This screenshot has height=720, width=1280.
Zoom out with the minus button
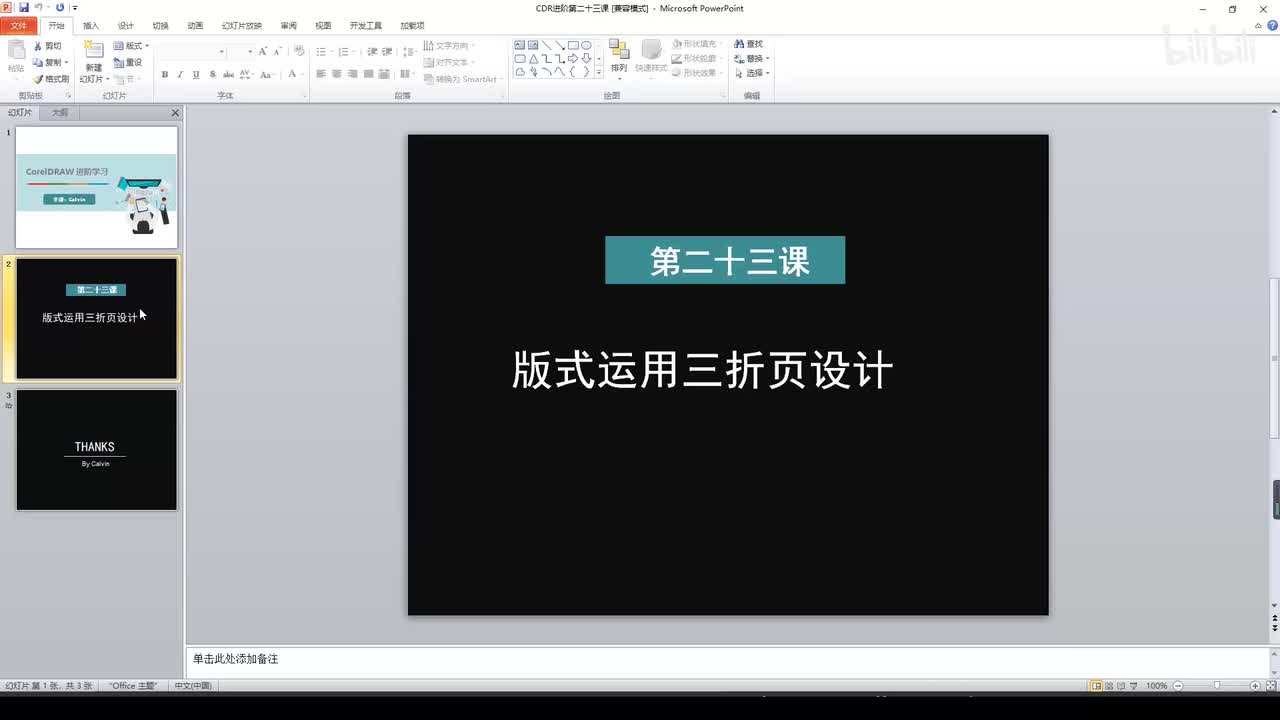[1178, 686]
